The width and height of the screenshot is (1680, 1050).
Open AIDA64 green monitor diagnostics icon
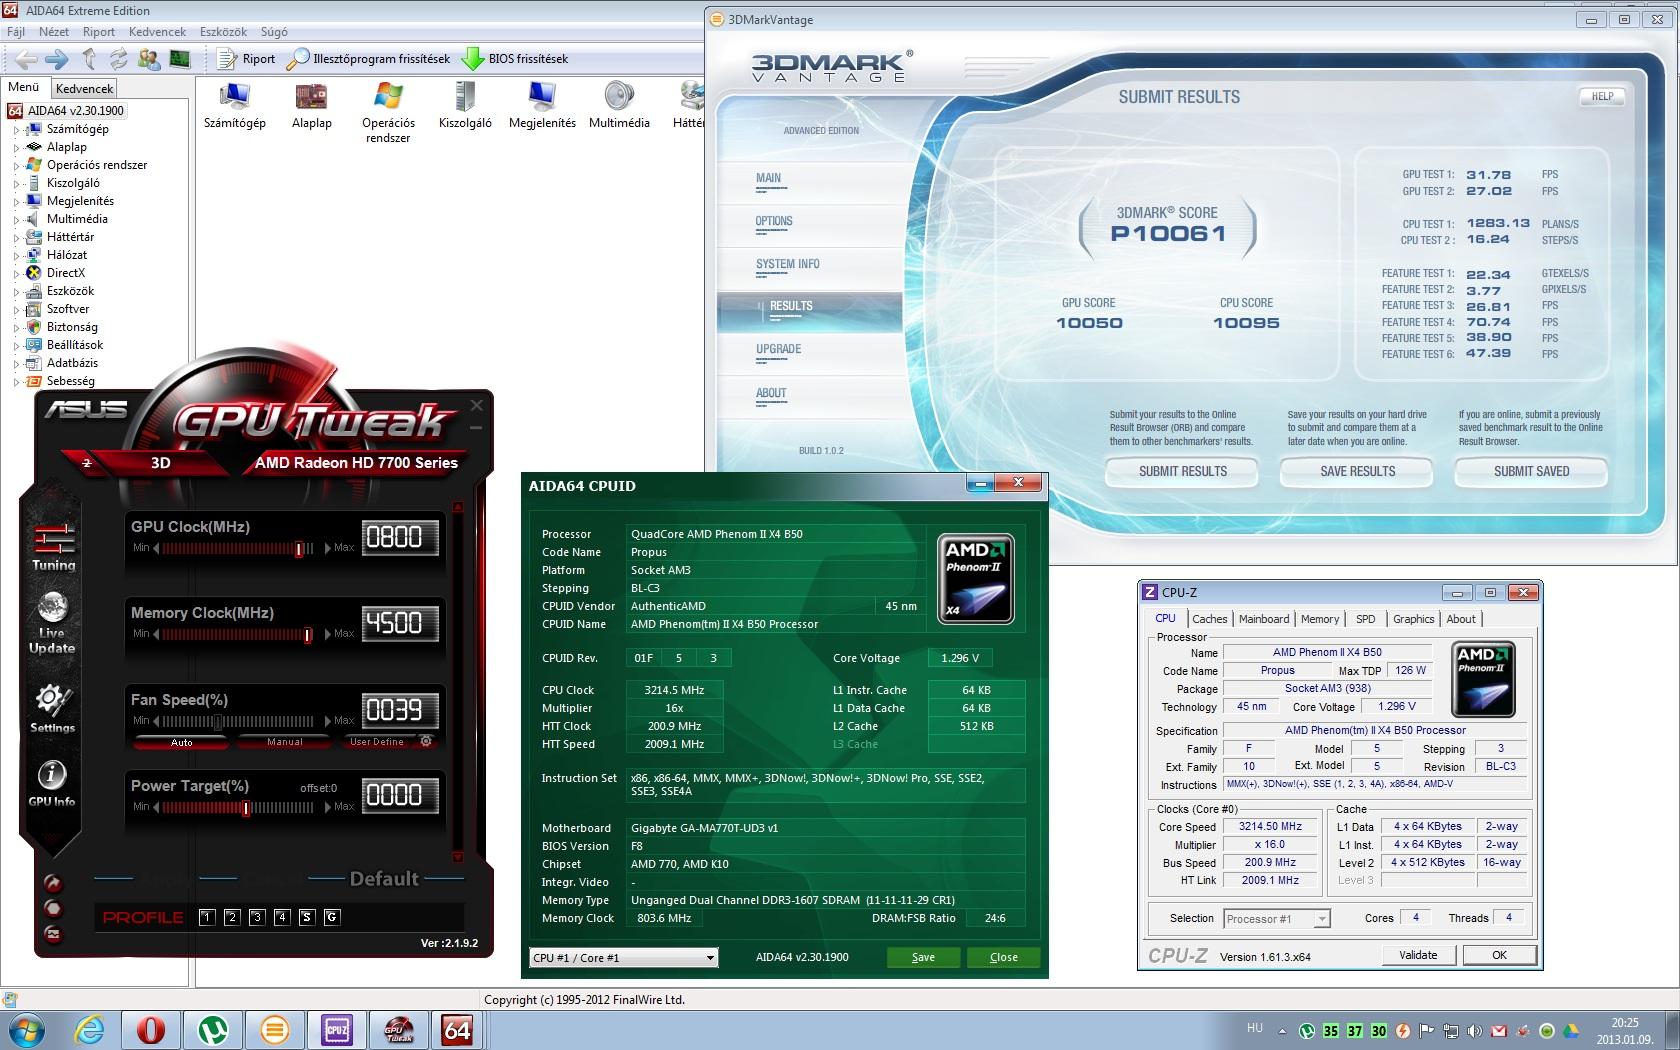(179, 59)
